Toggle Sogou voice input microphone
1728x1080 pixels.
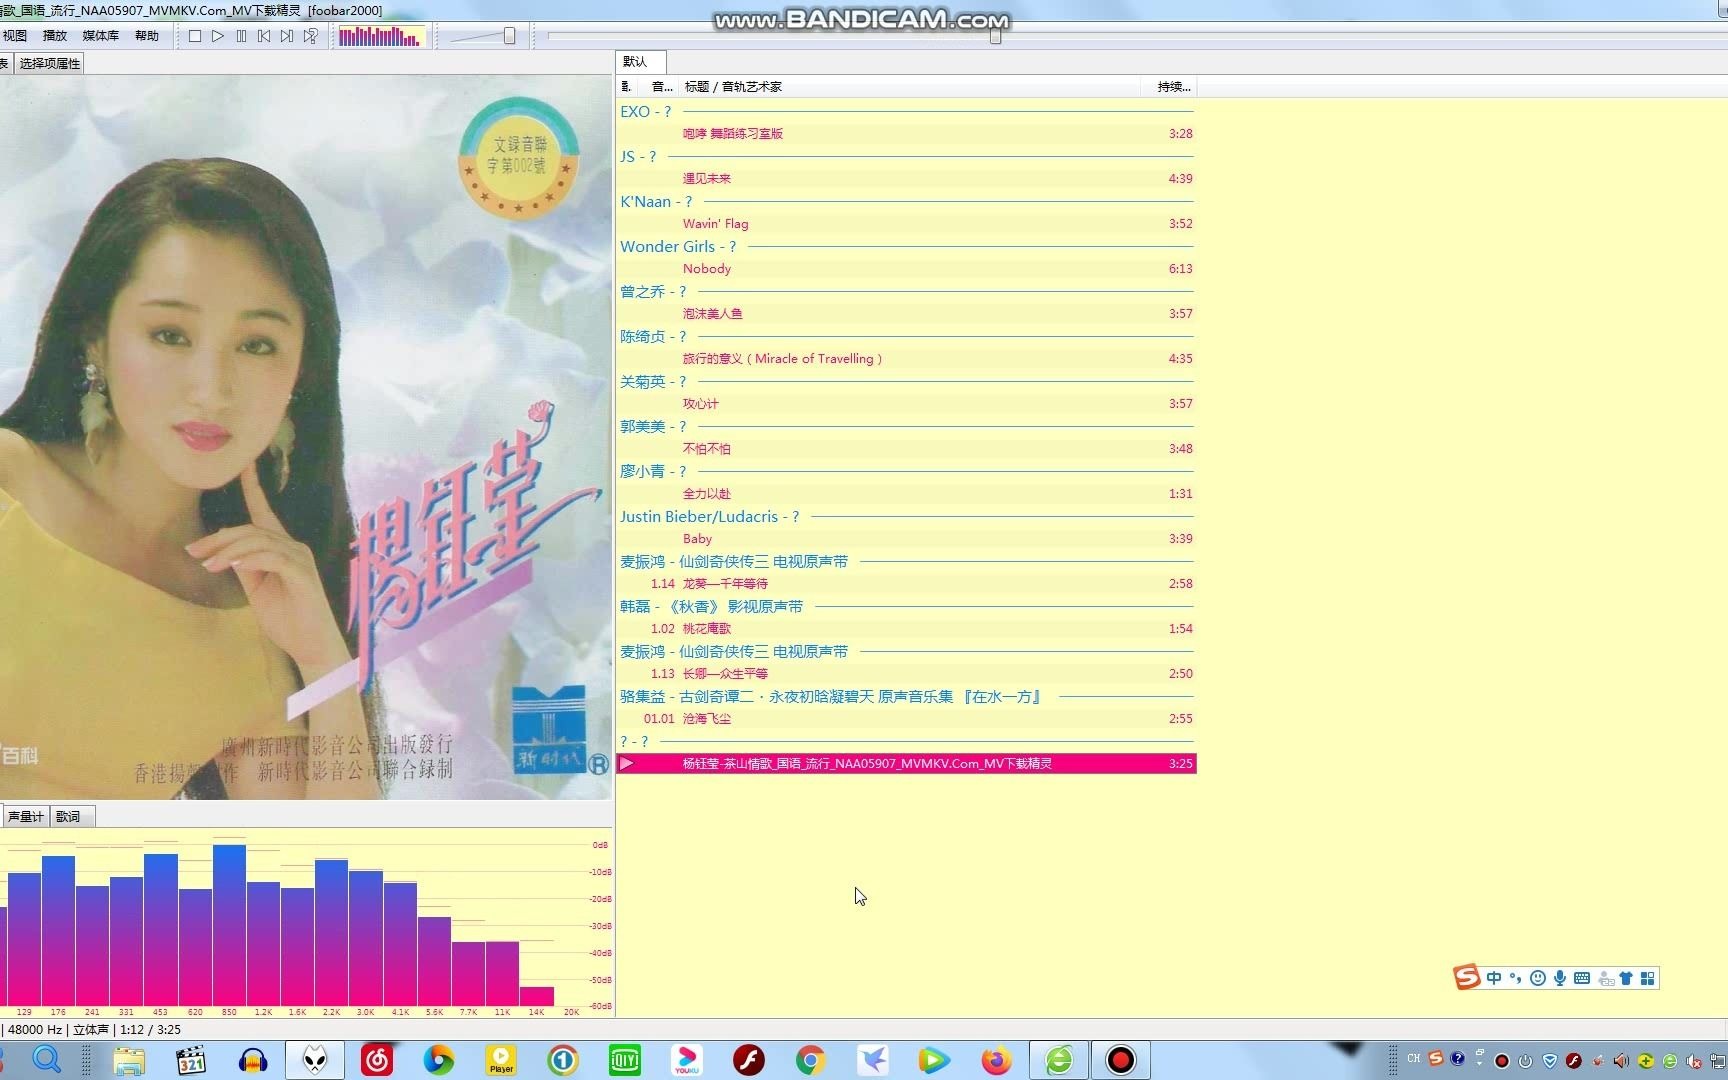(1560, 978)
